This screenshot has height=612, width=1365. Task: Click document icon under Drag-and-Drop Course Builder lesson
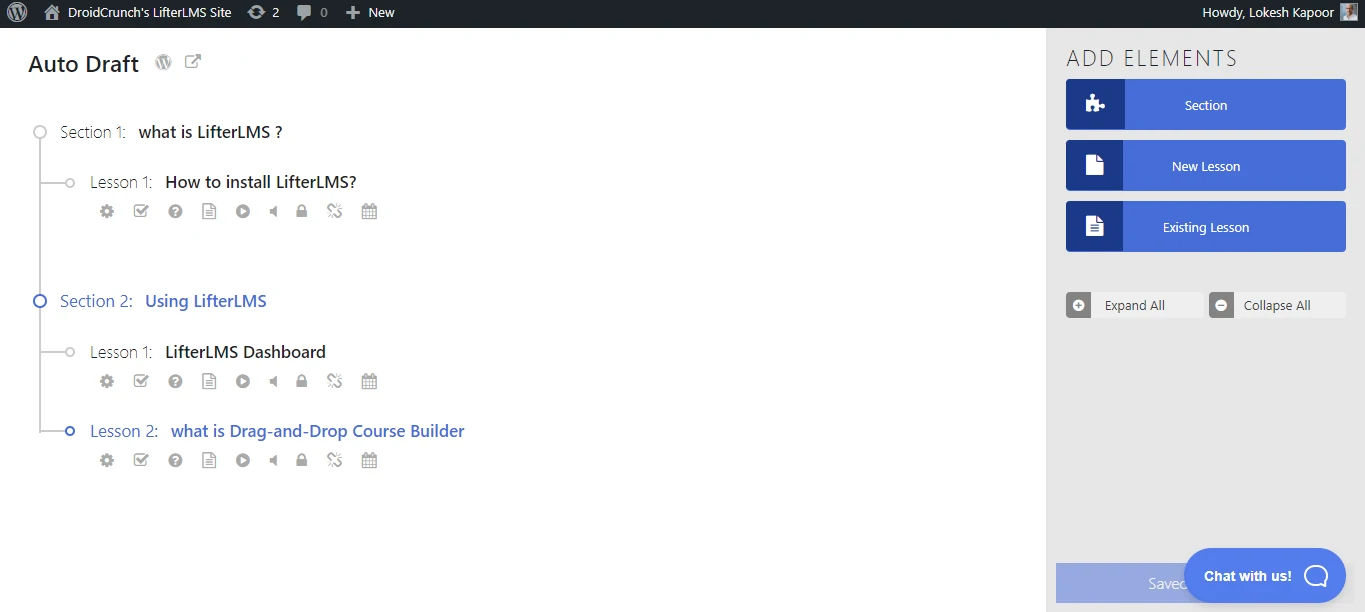[x=209, y=460]
